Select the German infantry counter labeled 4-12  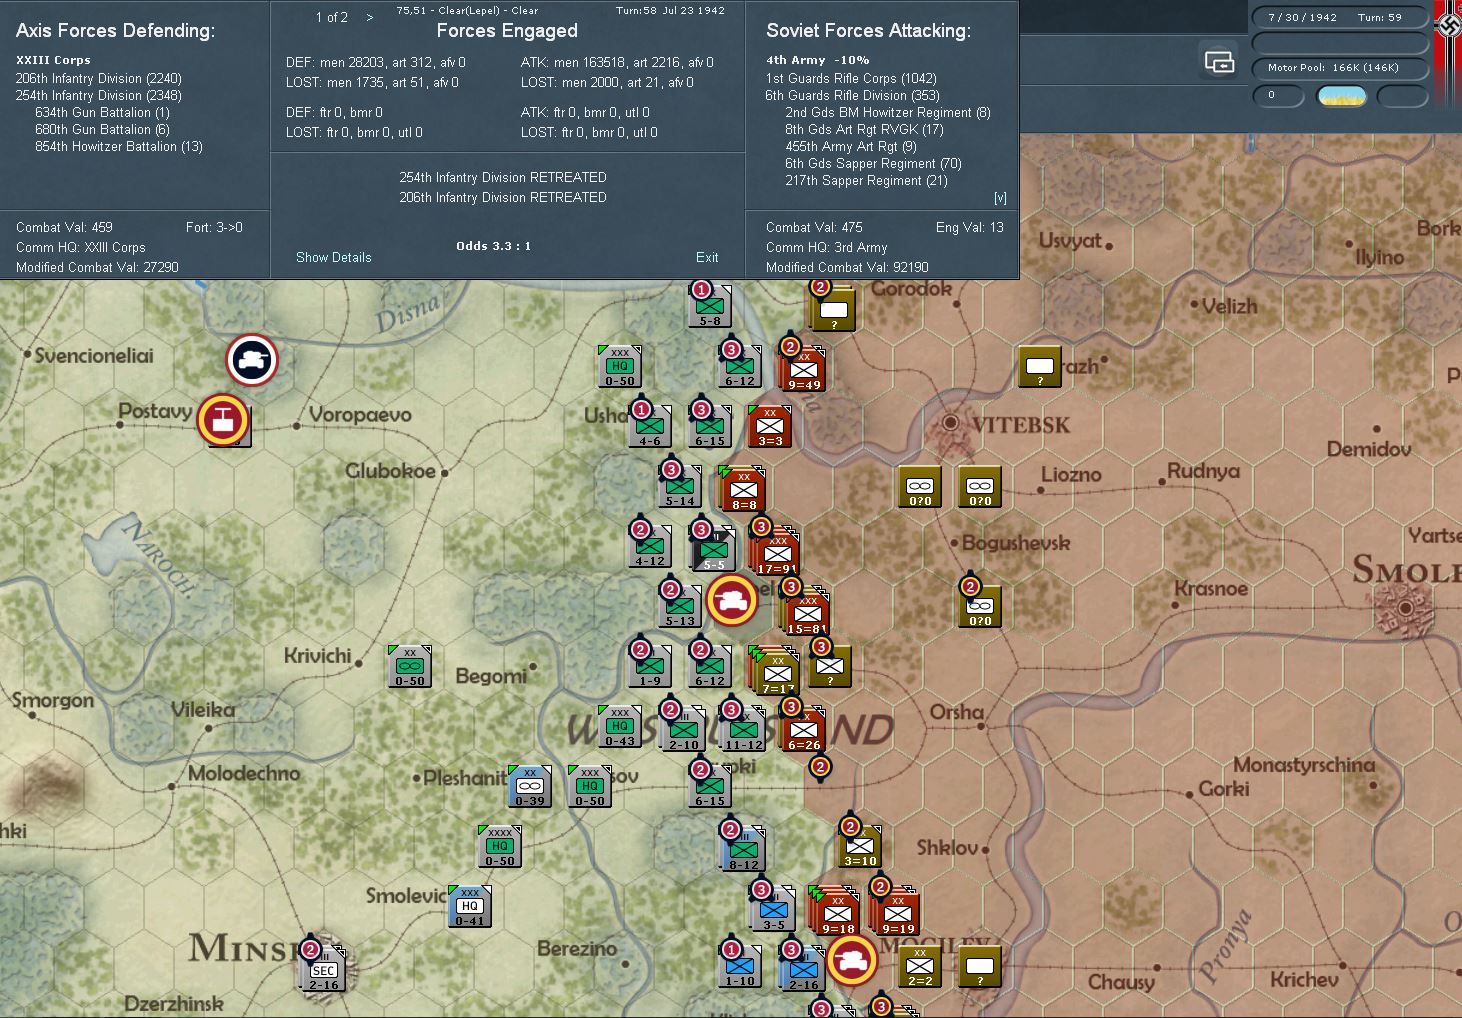pos(650,547)
